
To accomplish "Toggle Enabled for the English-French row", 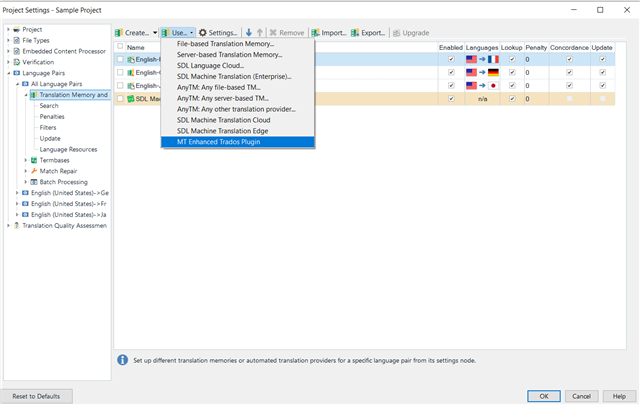I will [x=451, y=59].
